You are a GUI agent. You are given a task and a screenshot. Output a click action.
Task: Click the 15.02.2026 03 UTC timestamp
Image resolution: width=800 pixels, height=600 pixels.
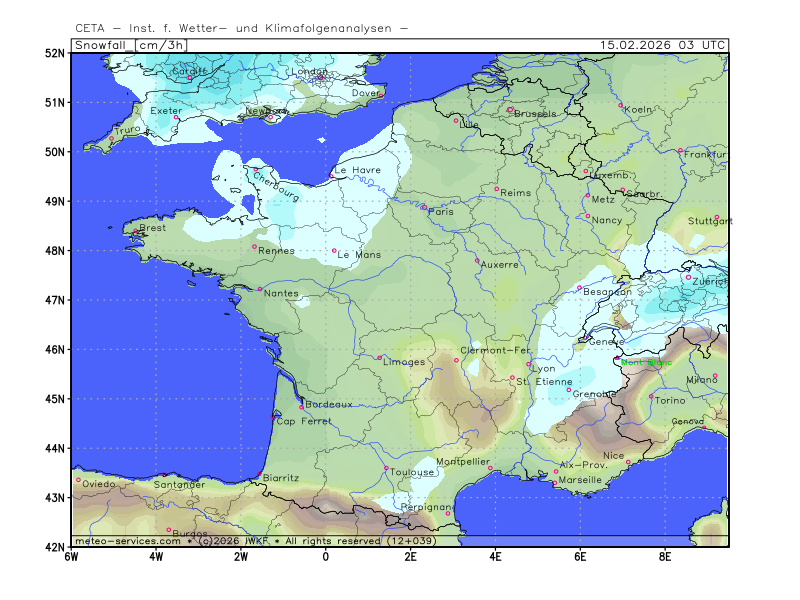point(663,45)
